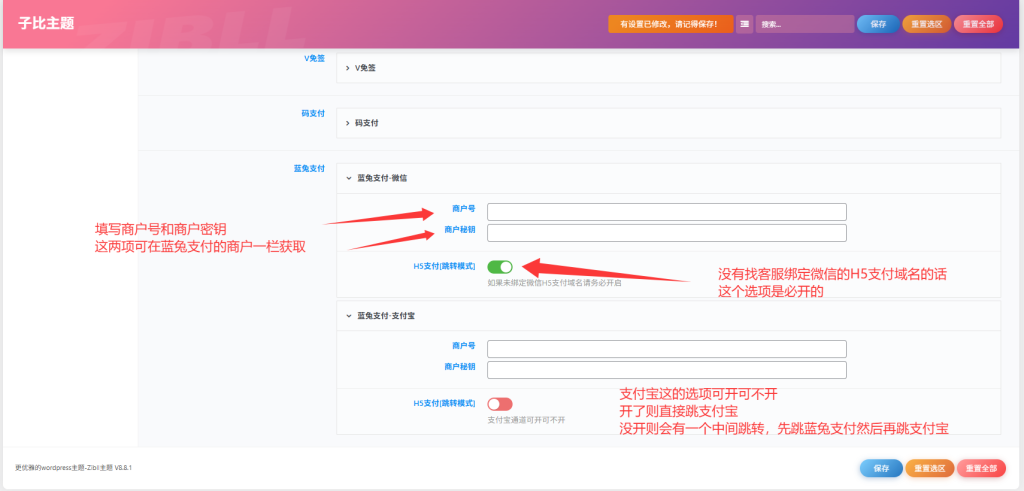Click the bottom 重置选区 button
Screen dimensions: 1024x491
[929, 468]
